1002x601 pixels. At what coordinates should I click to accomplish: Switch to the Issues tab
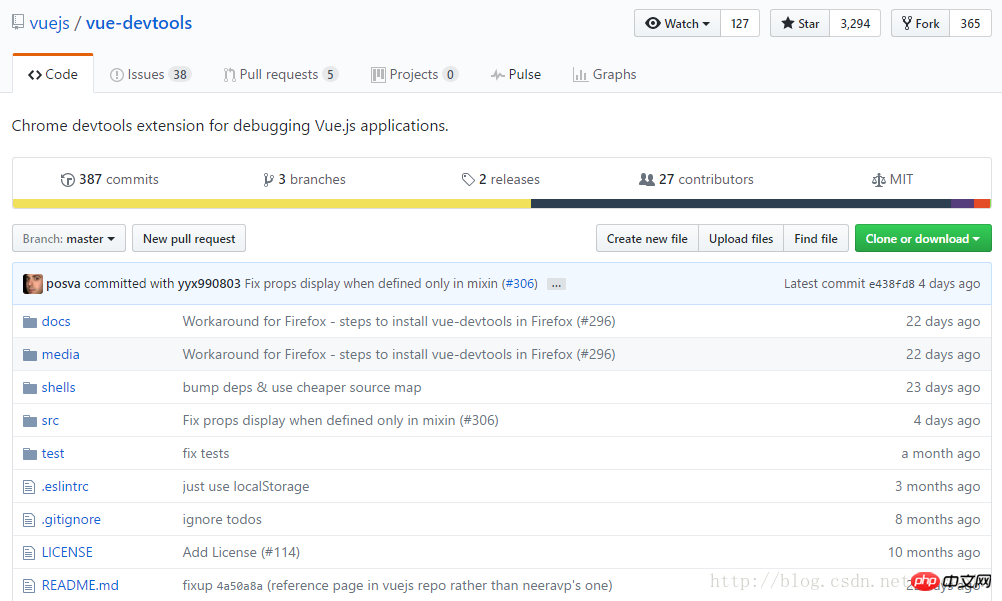click(150, 75)
